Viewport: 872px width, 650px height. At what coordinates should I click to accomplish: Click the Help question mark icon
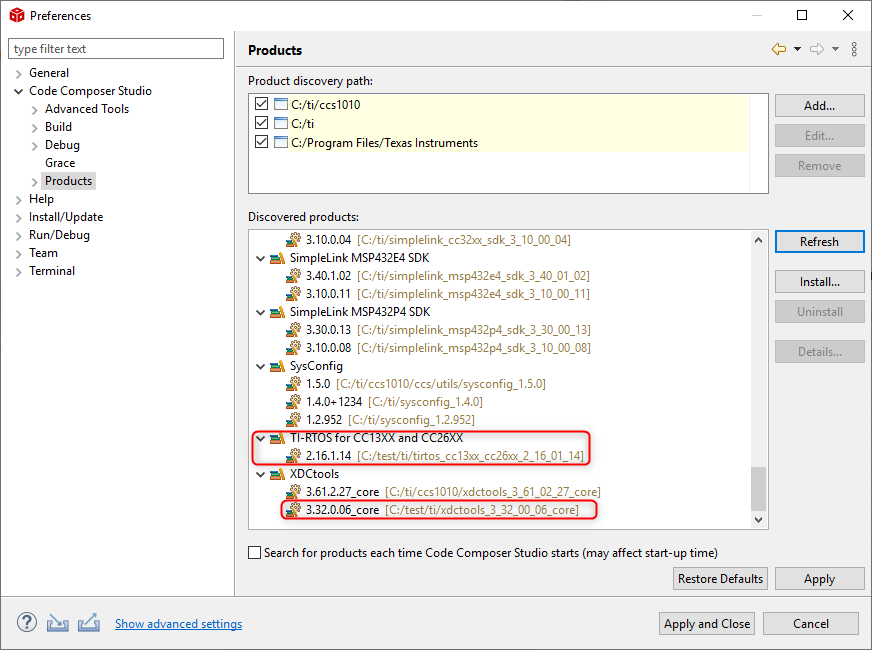[x=27, y=623]
